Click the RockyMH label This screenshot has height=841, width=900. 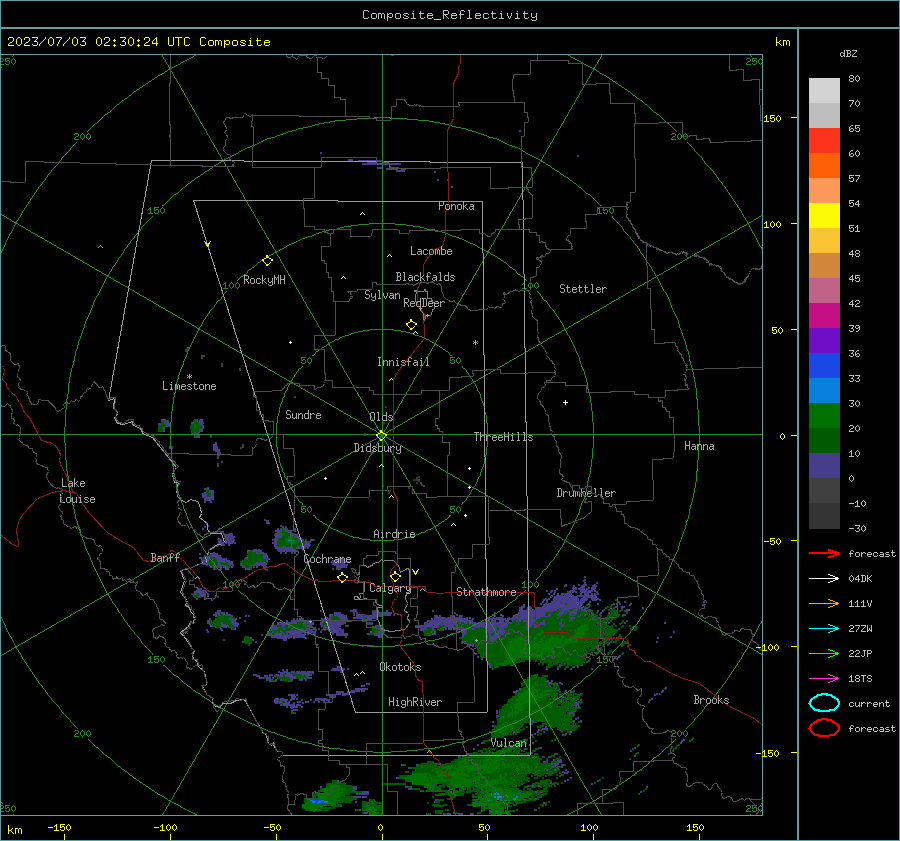click(264, 280)
